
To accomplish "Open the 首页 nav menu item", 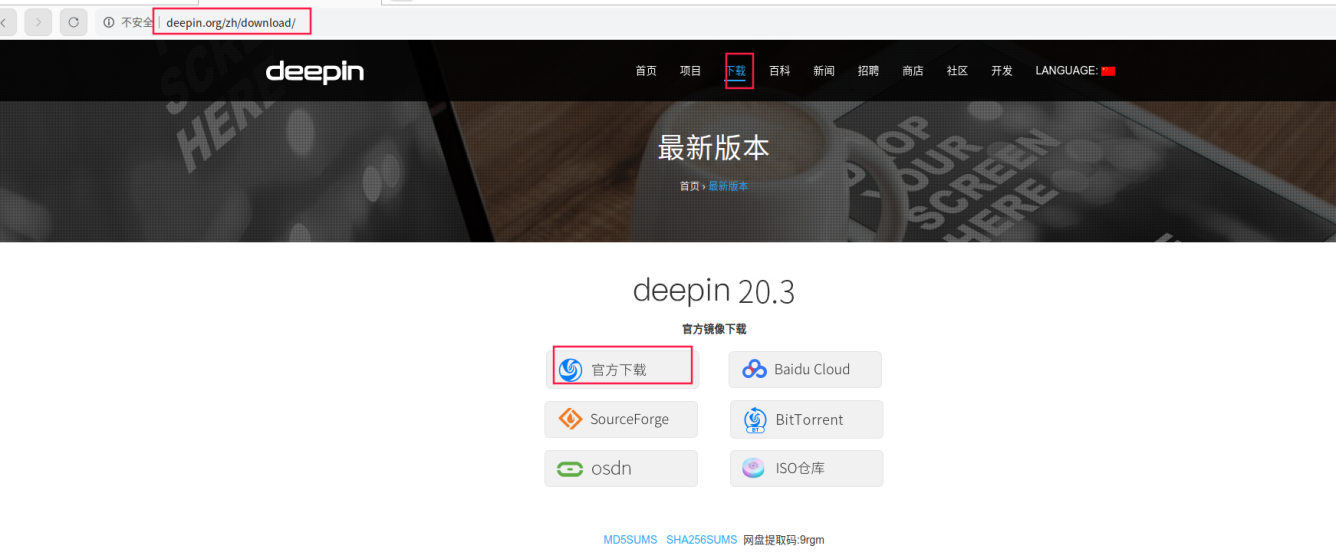I will (646, 71).
